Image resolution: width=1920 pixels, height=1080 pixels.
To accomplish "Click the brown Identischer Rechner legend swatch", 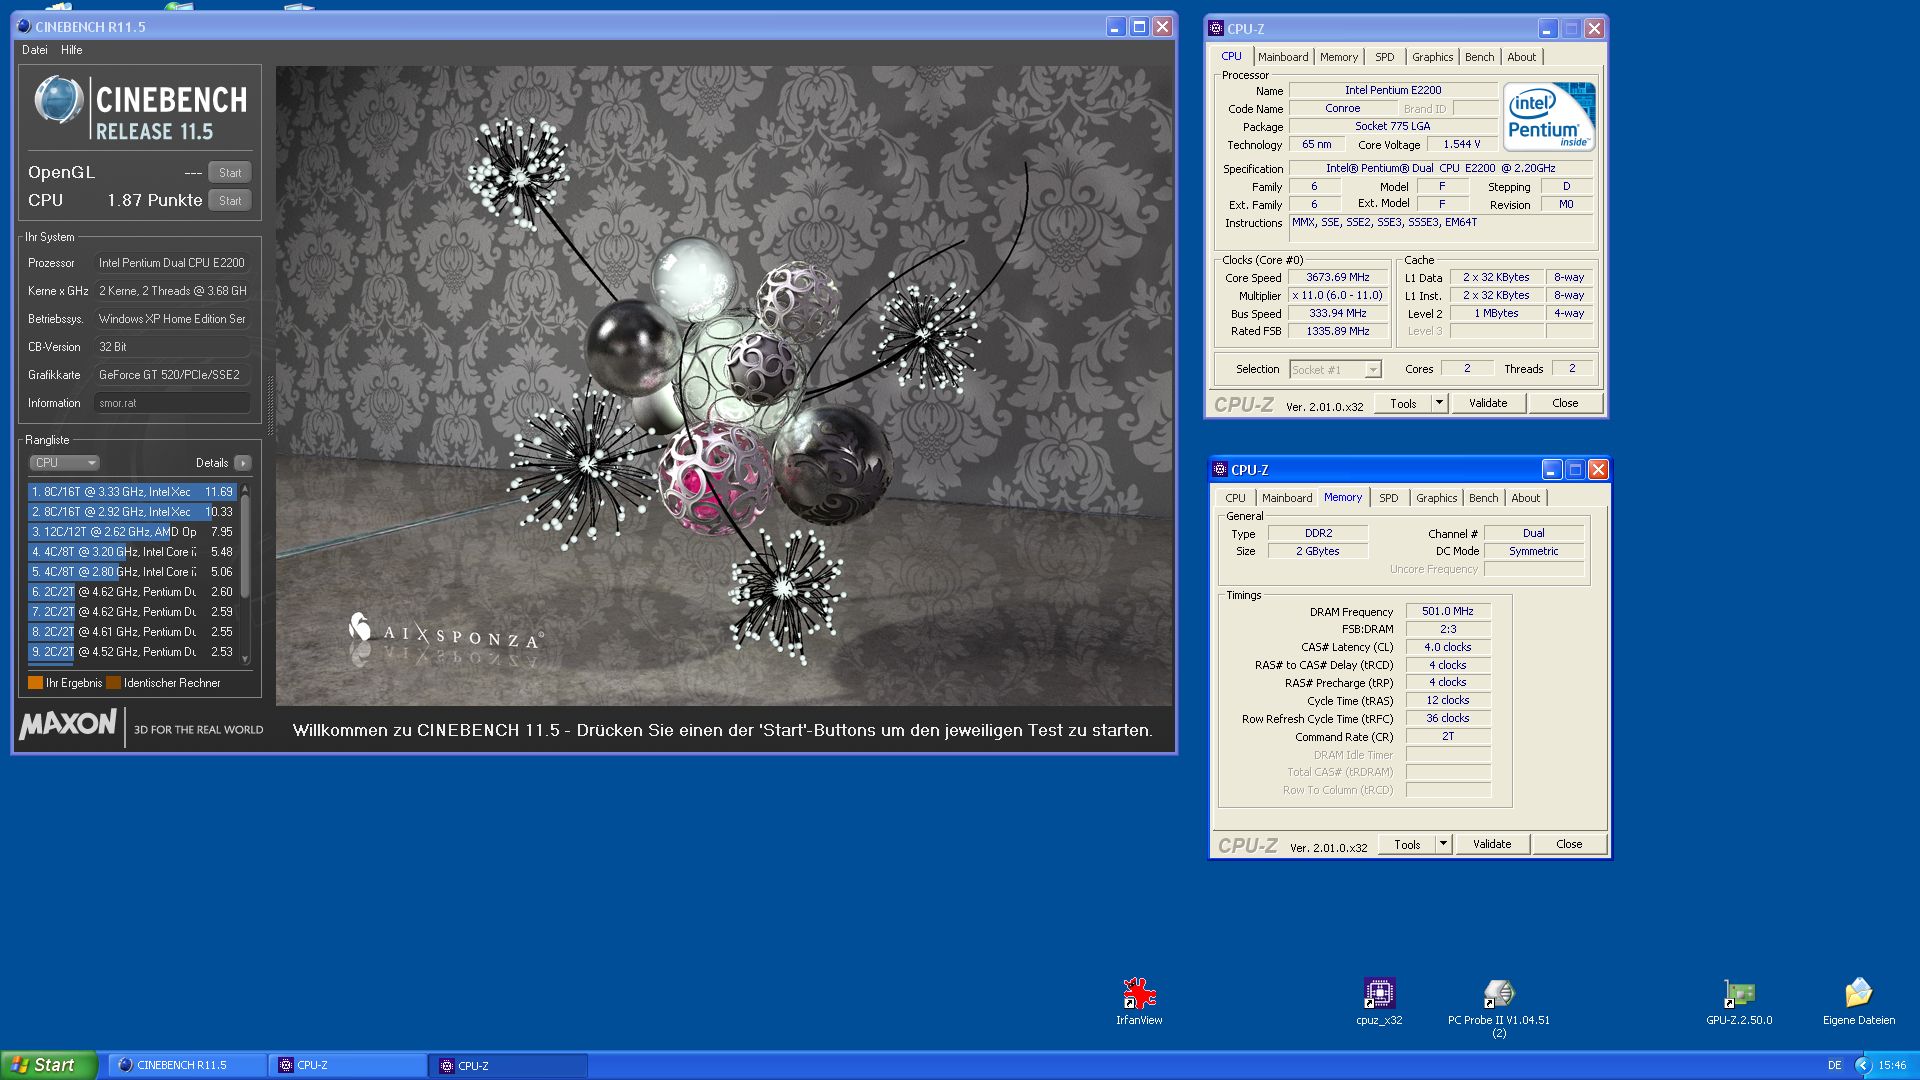I will click(113, 683).
